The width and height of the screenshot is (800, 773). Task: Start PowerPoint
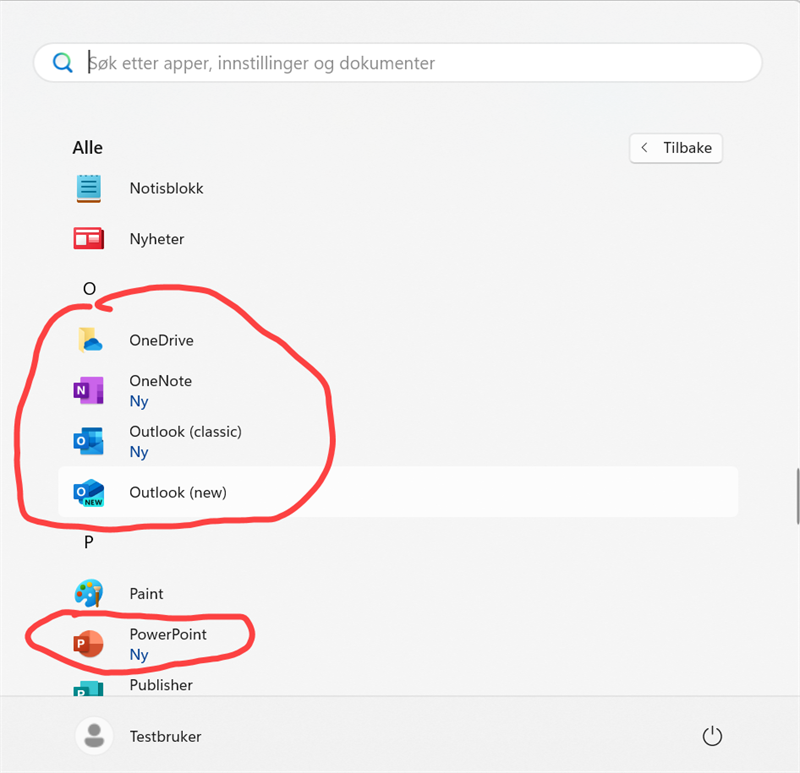(x=167, y=634)
